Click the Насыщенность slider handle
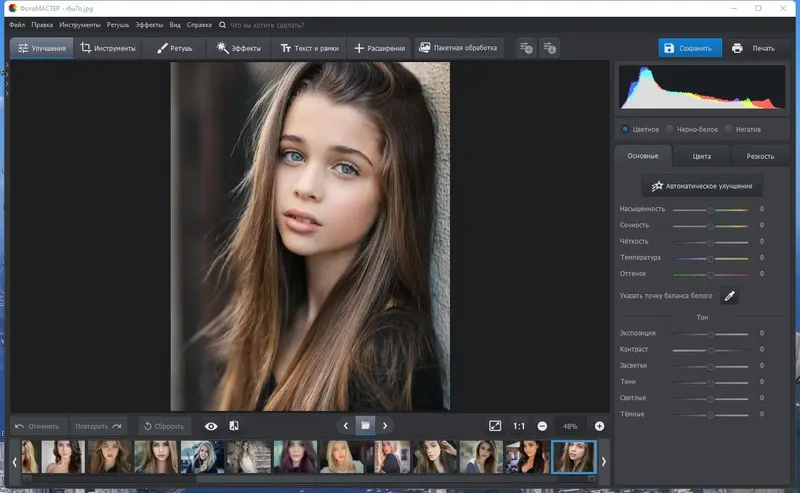Viewport: 800px width, 493px height. (x=710, y=210)
